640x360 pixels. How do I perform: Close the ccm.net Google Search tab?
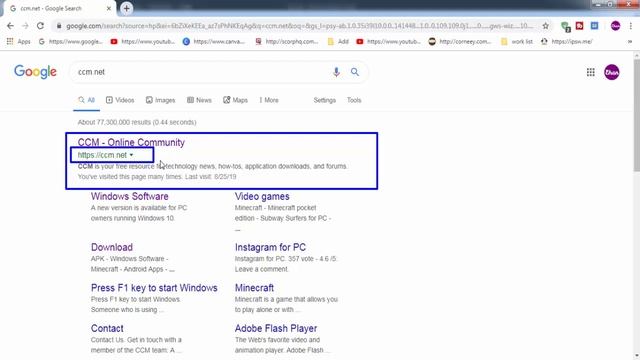tap(109, 8)
